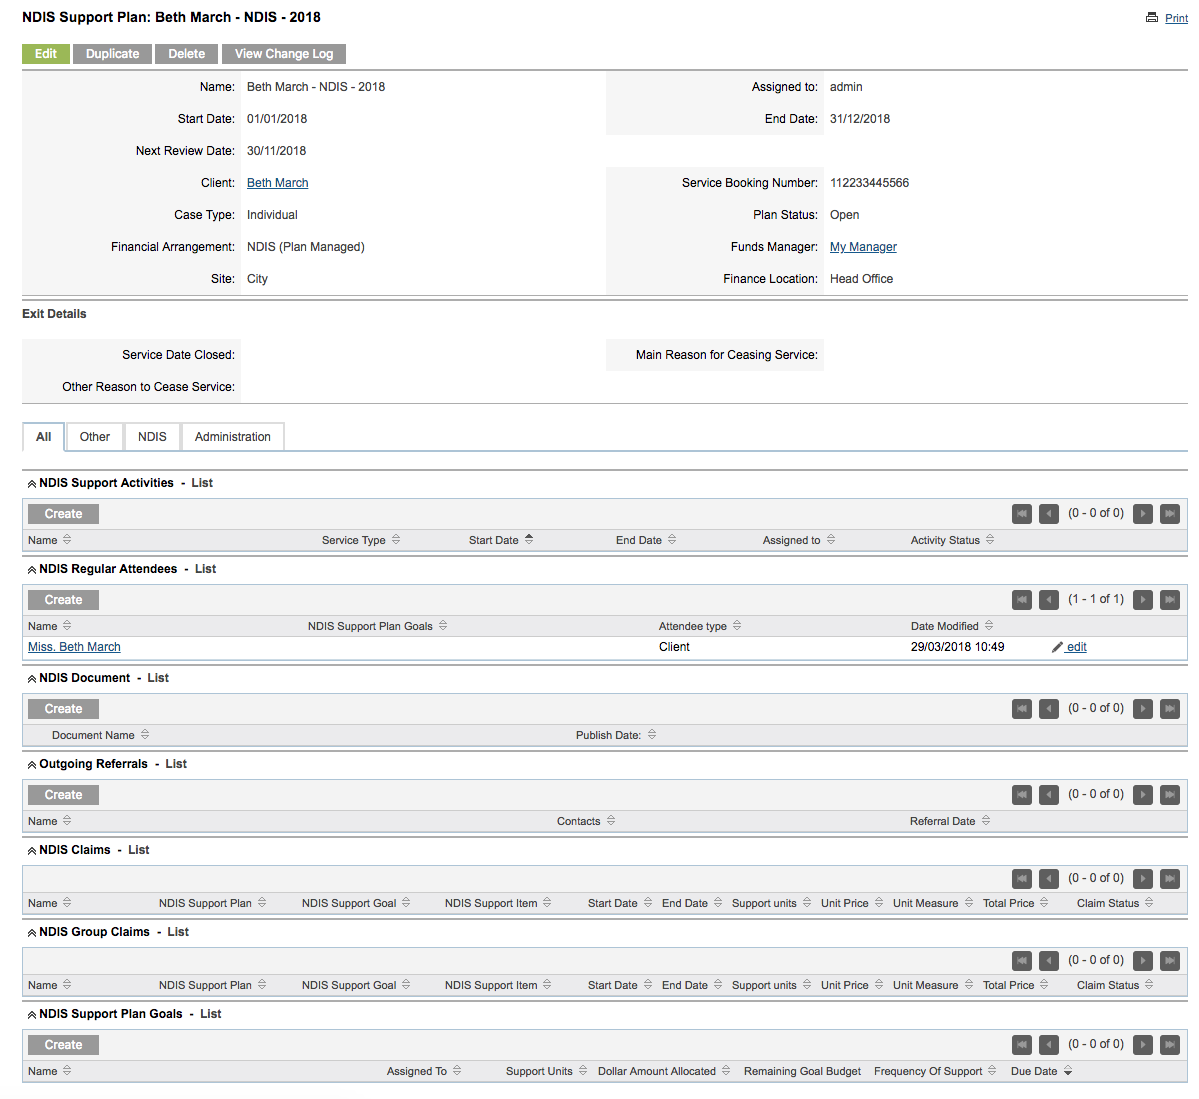Sort Support Plan Goals by Due Date
This screenshot has height=1099, width=1199.
tap(1041, 1072)
